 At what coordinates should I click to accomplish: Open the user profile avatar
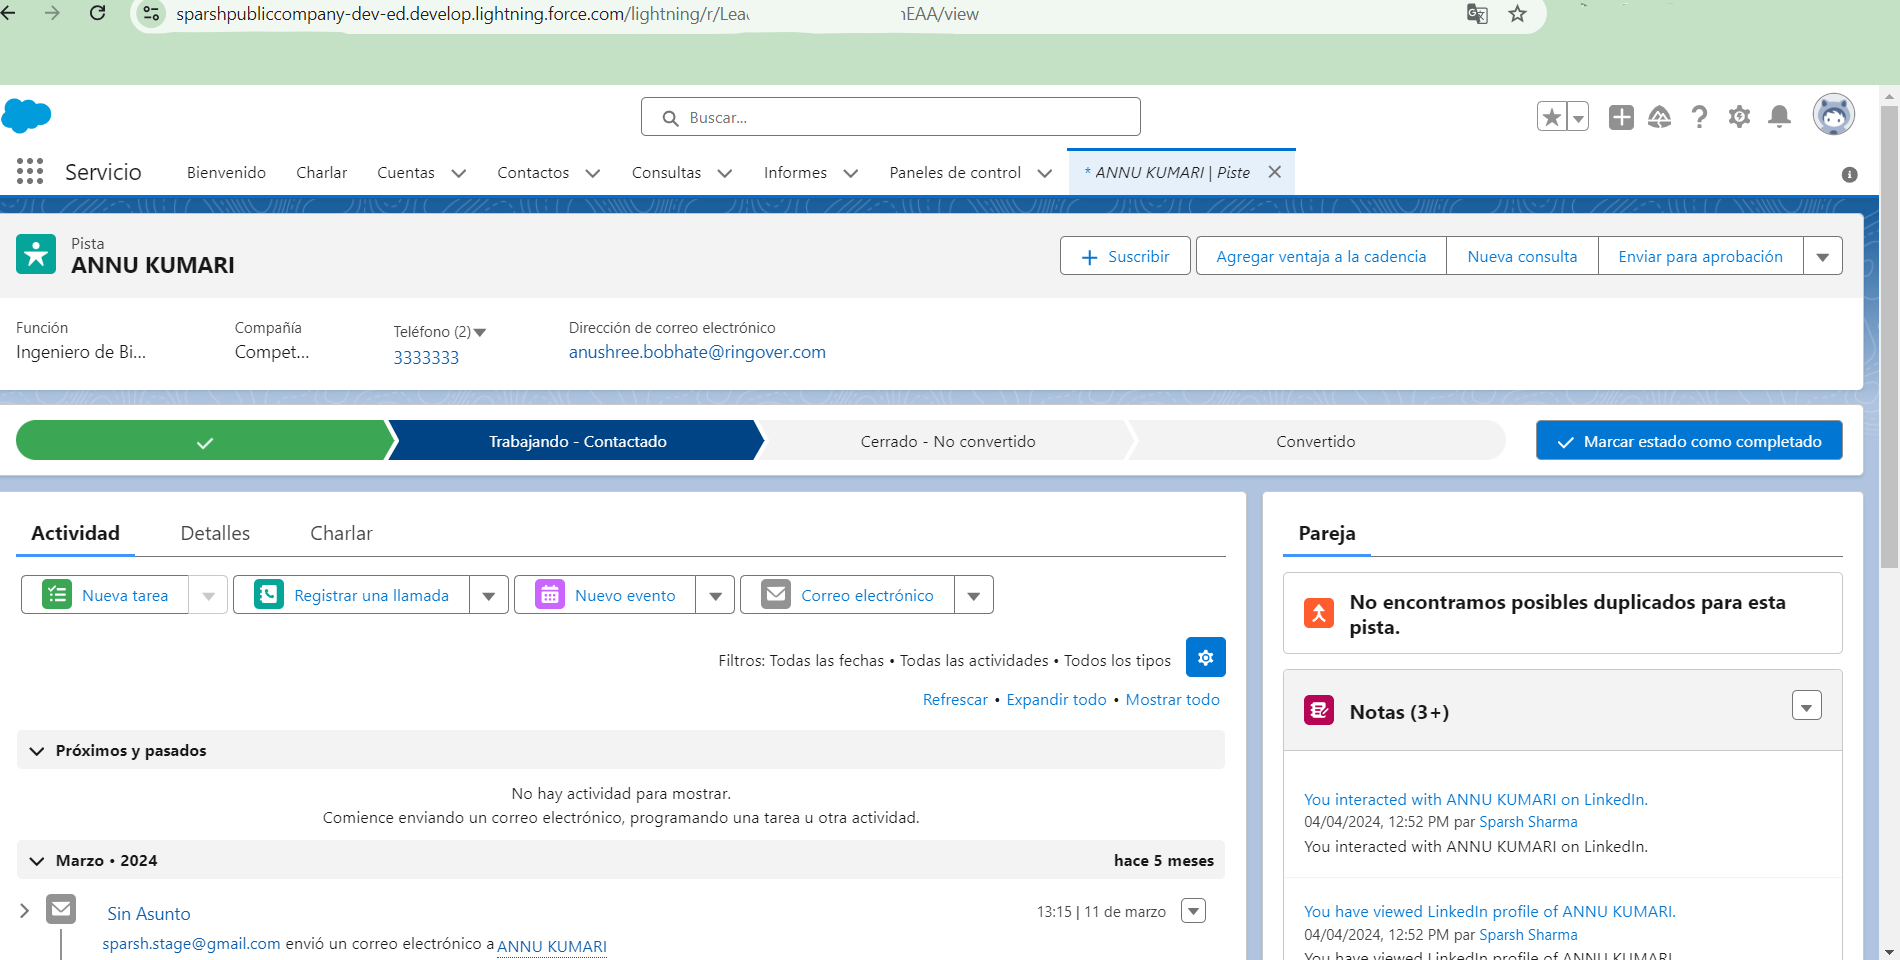(1834, 115)
